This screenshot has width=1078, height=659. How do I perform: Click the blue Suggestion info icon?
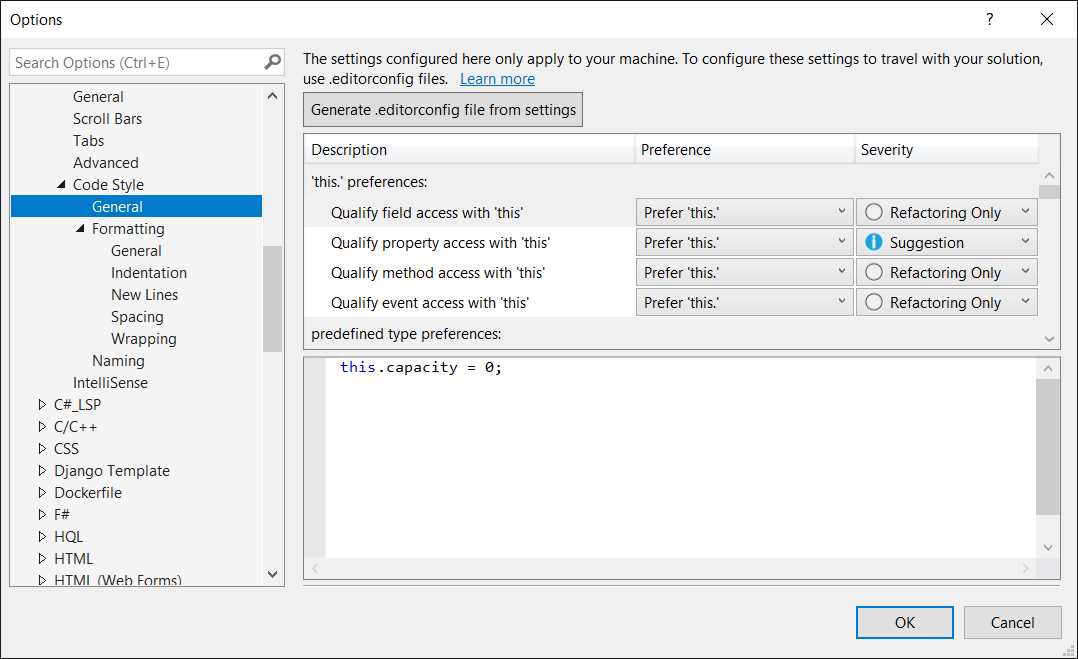coord(874,241)
